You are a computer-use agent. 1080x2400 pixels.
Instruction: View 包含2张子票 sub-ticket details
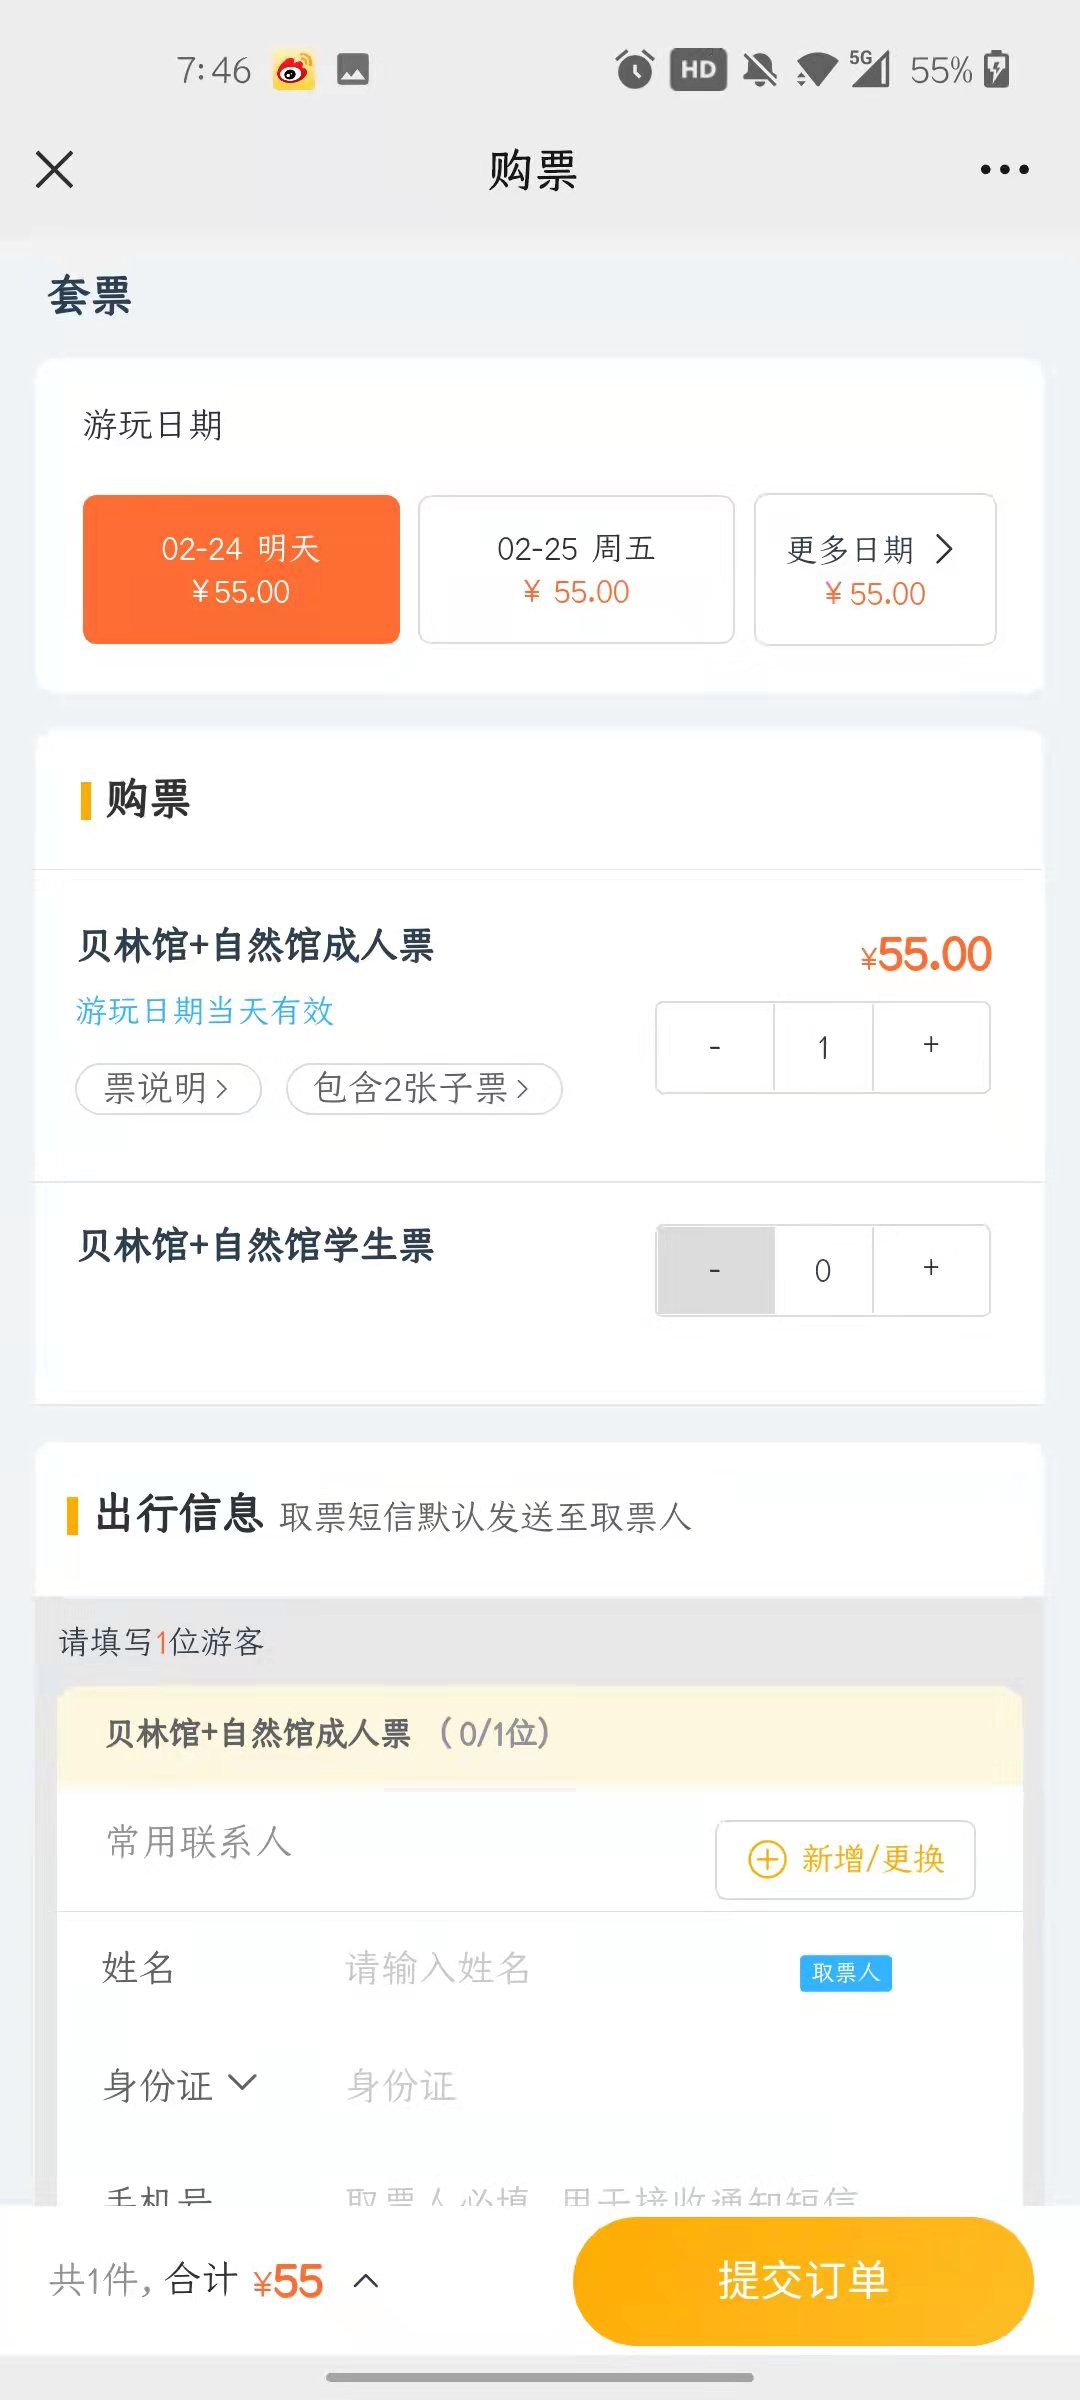(x=424, y=1088)
